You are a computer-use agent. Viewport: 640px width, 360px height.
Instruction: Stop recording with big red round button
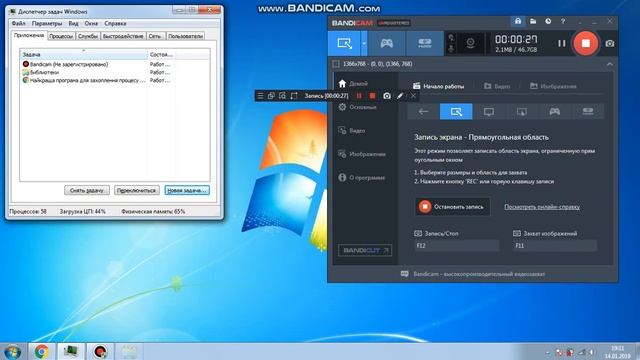585,43
